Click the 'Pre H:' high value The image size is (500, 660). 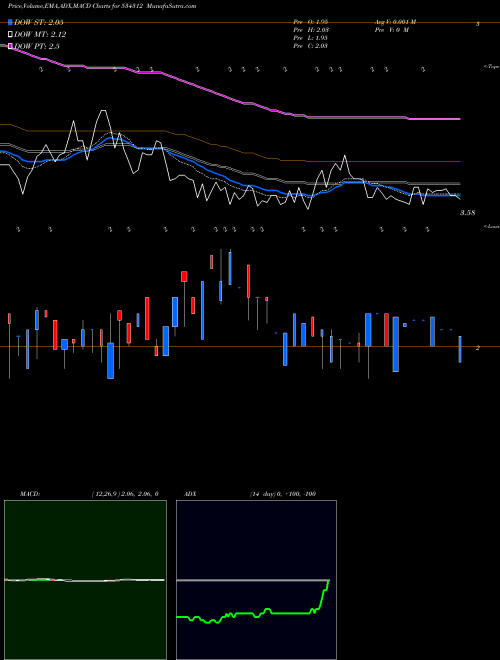click(x=311, y=30)
